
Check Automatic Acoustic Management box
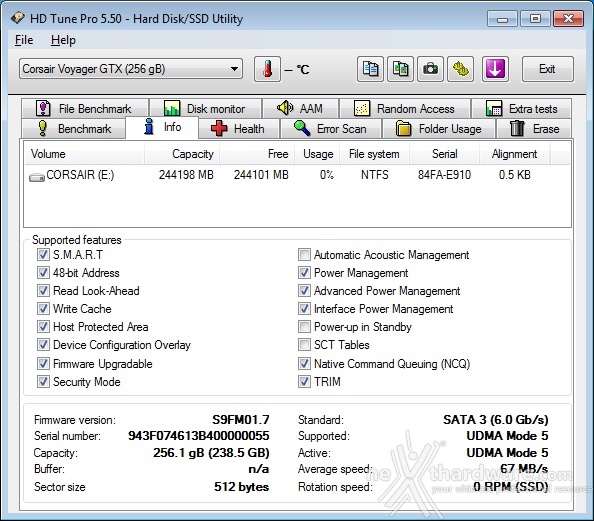click(x=304, y=255)
